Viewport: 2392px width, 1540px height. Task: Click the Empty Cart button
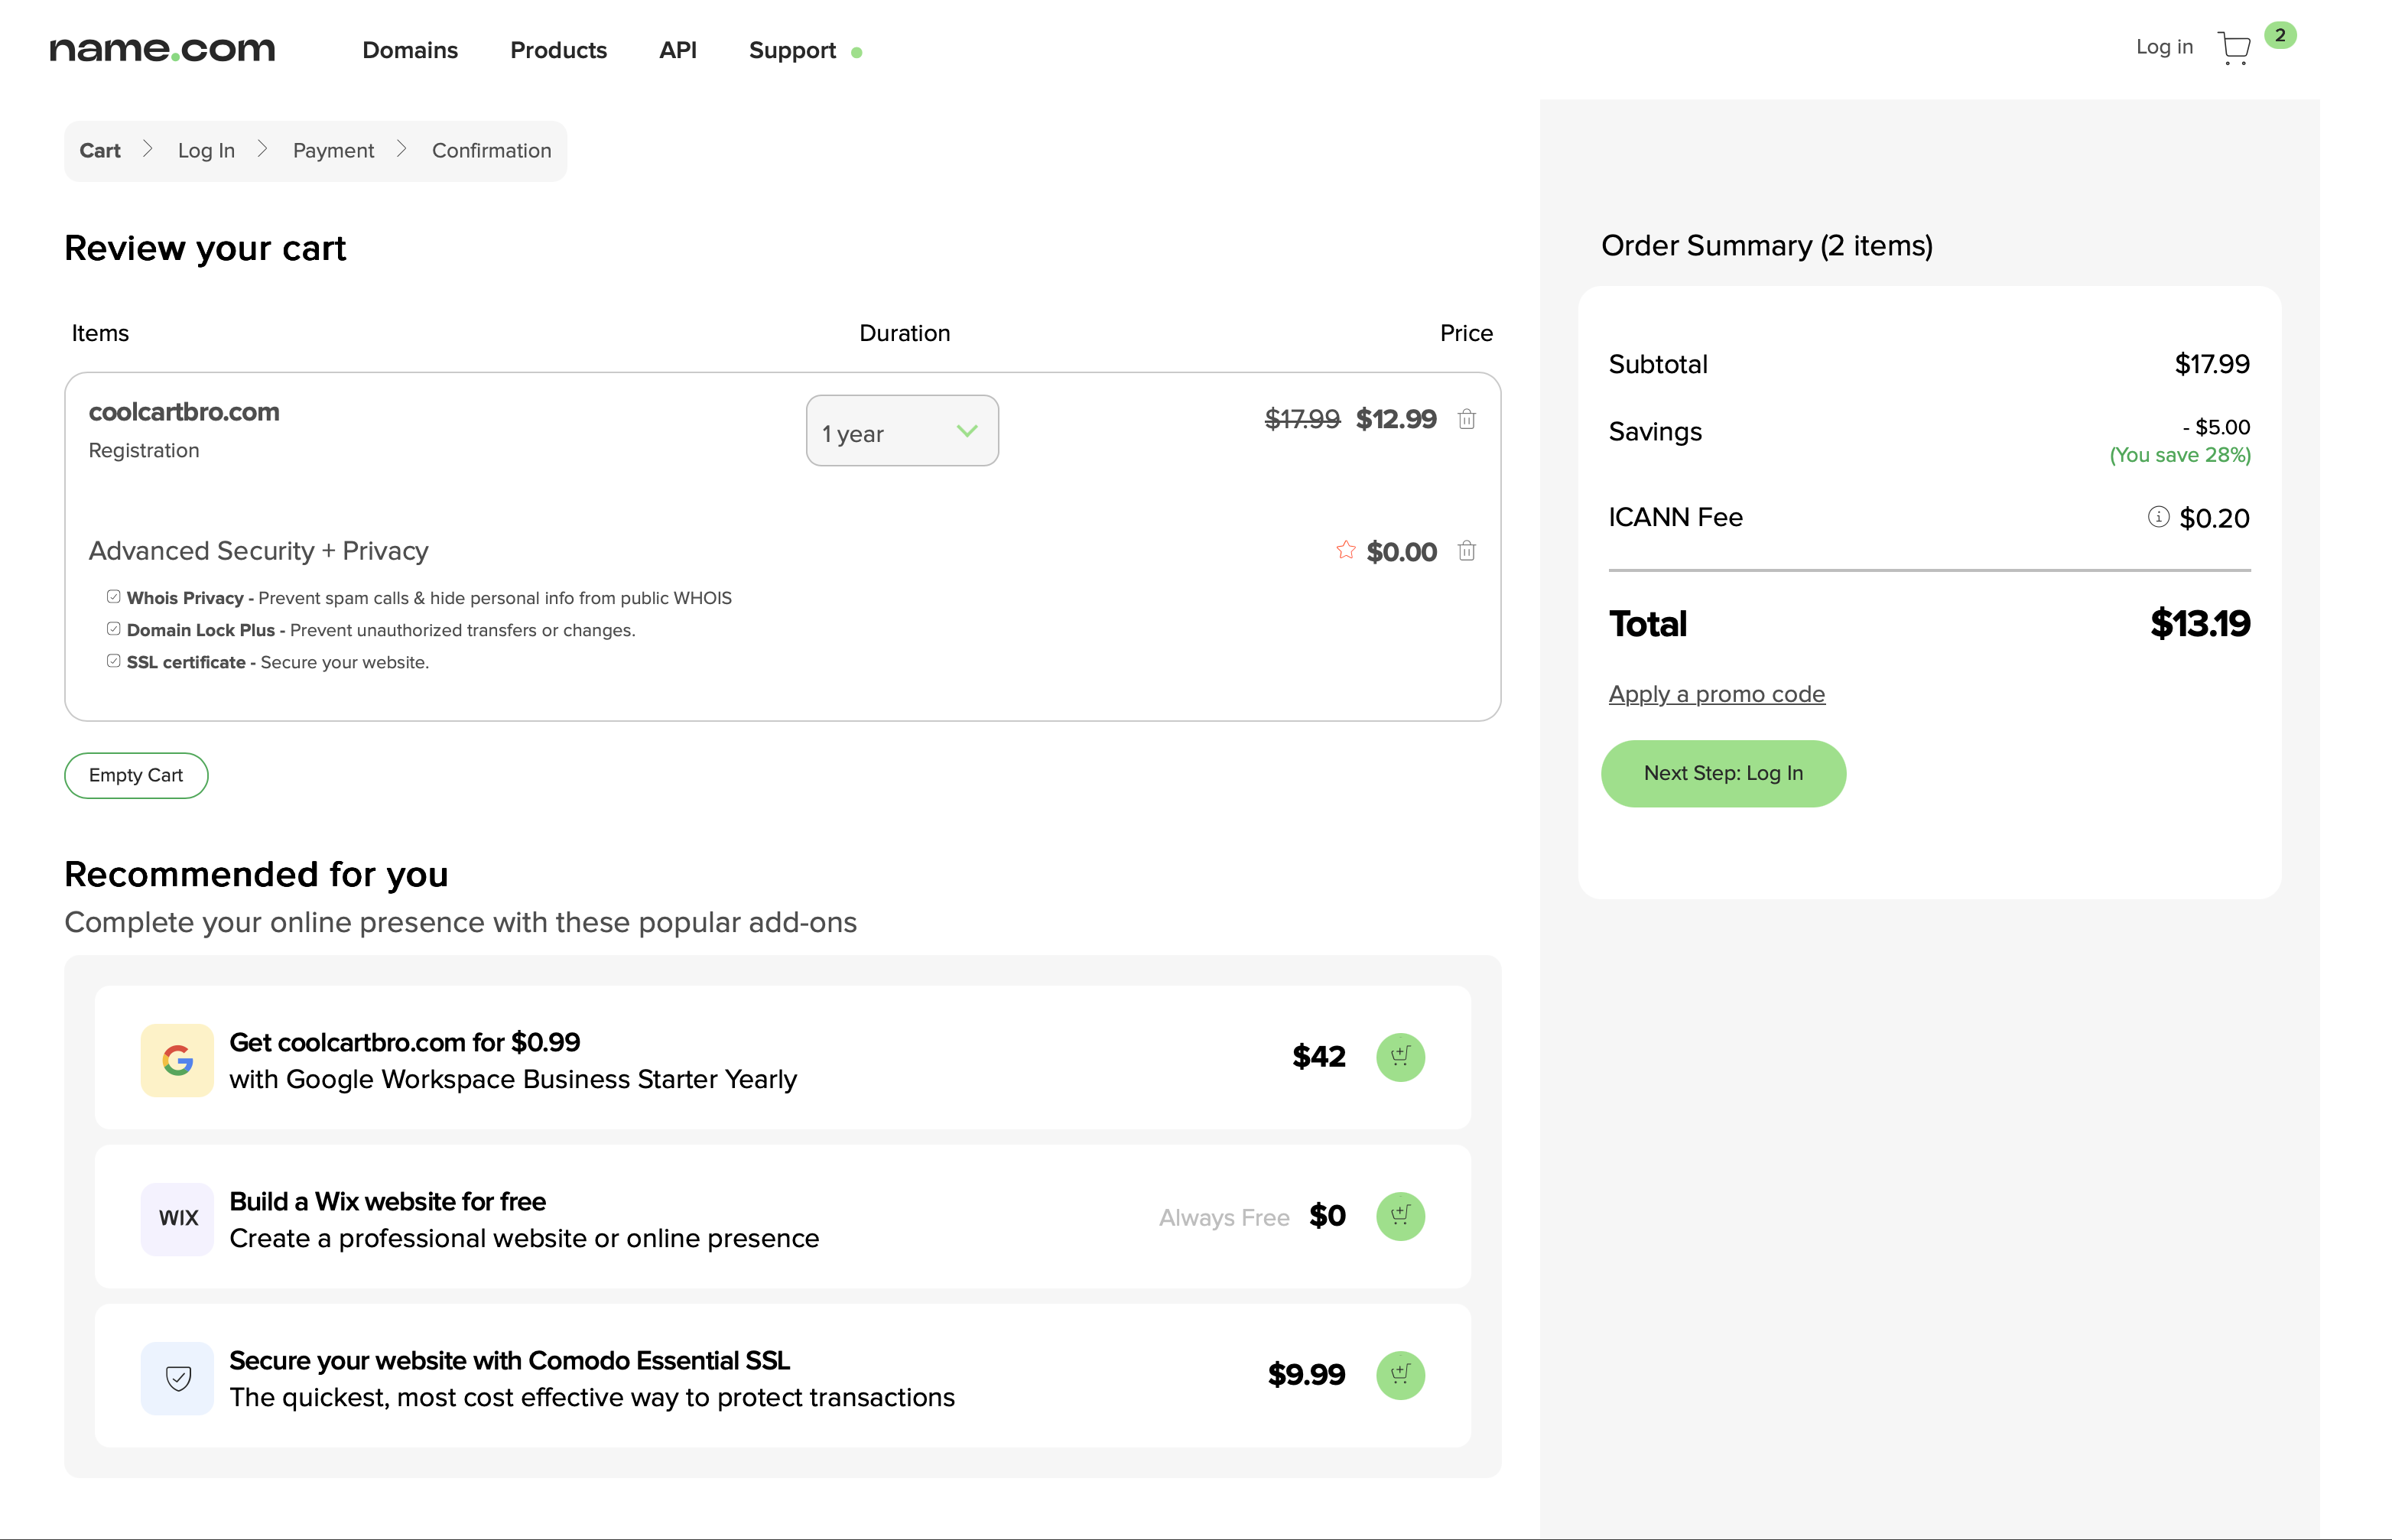coord(136,775)
